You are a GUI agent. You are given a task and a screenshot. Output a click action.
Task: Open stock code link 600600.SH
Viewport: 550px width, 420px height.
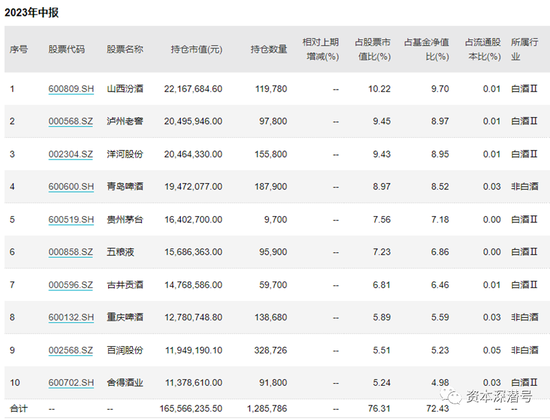[71, 187]
